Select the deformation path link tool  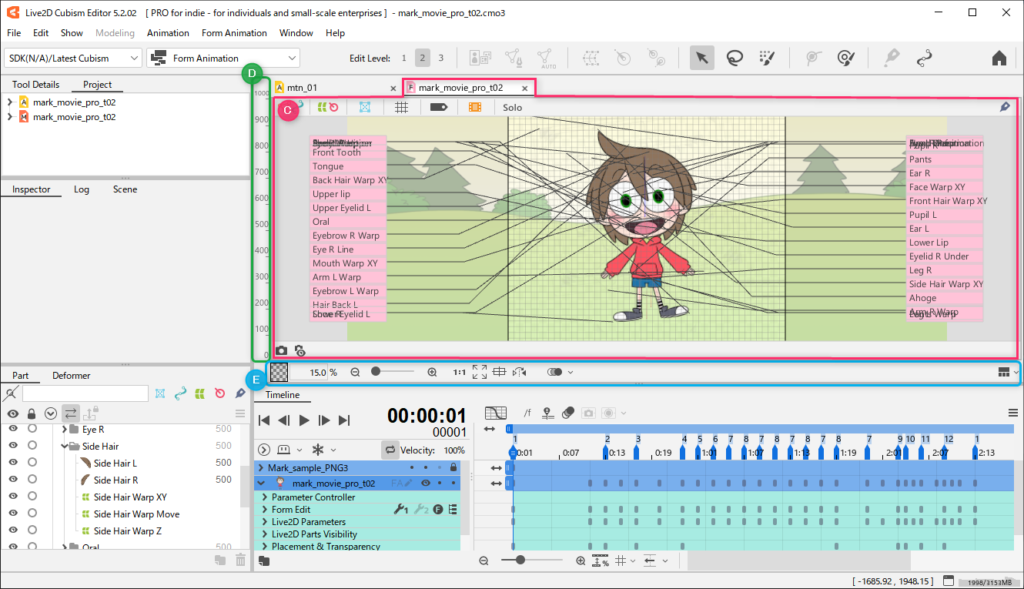coord(924,58)
